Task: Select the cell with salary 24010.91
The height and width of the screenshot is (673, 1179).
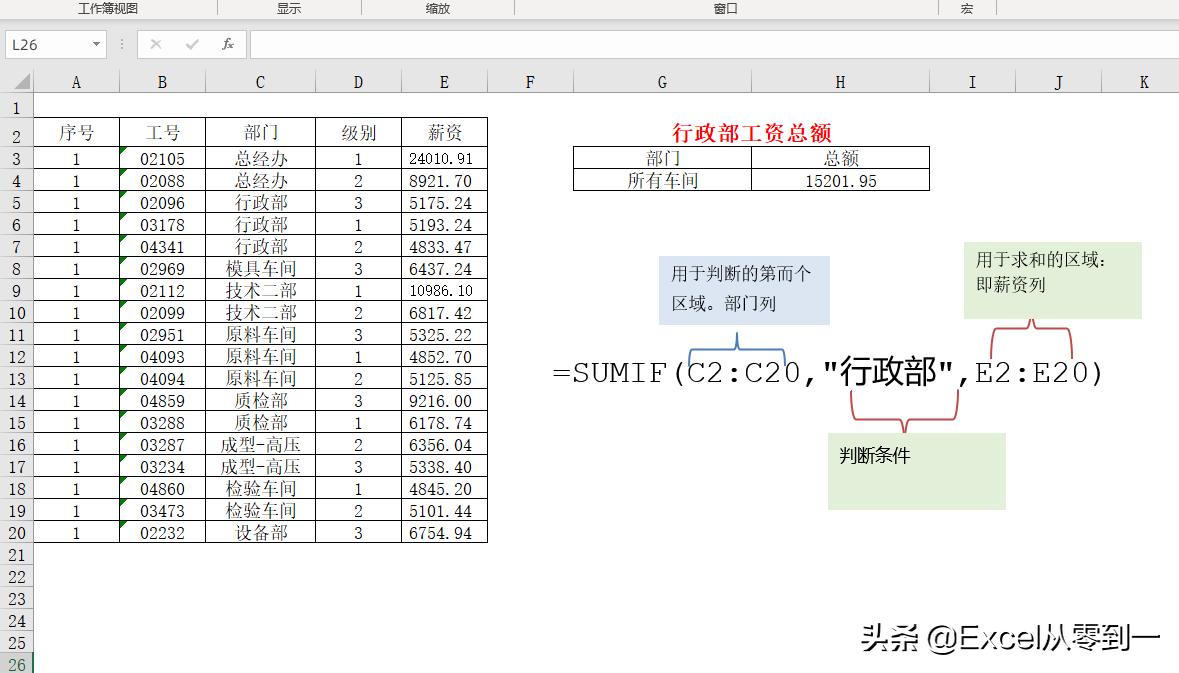Action: (x=443, y=158)
